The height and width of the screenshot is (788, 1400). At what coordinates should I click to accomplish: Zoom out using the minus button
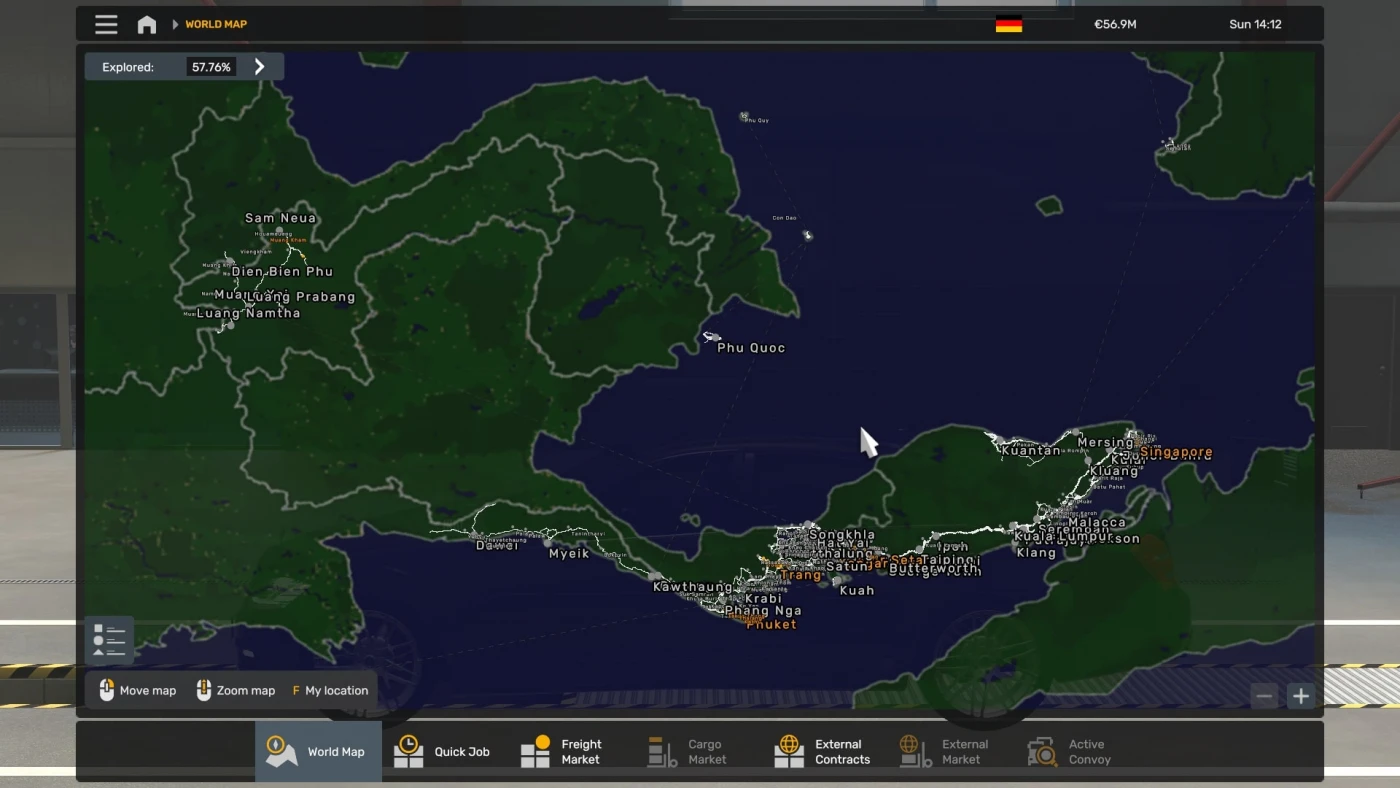1263,695
